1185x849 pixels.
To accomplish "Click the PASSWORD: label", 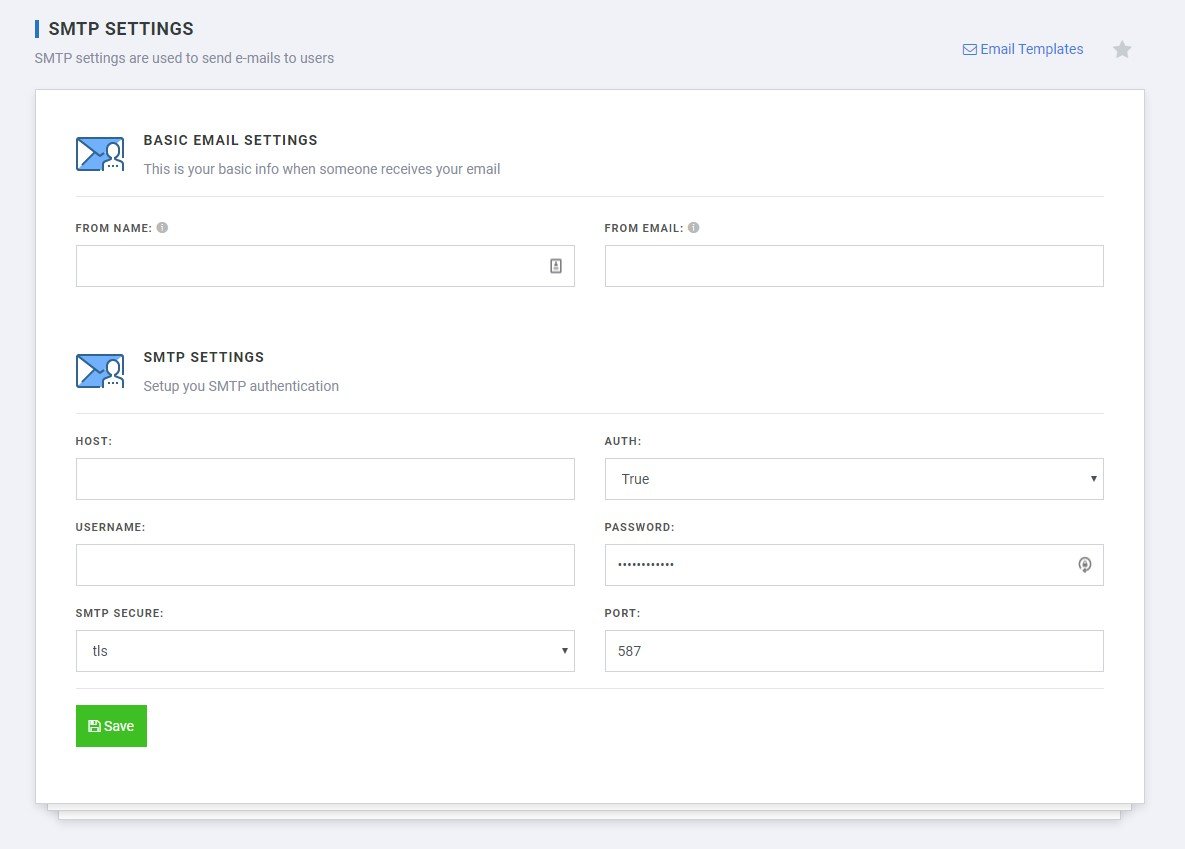I will 639,527.
